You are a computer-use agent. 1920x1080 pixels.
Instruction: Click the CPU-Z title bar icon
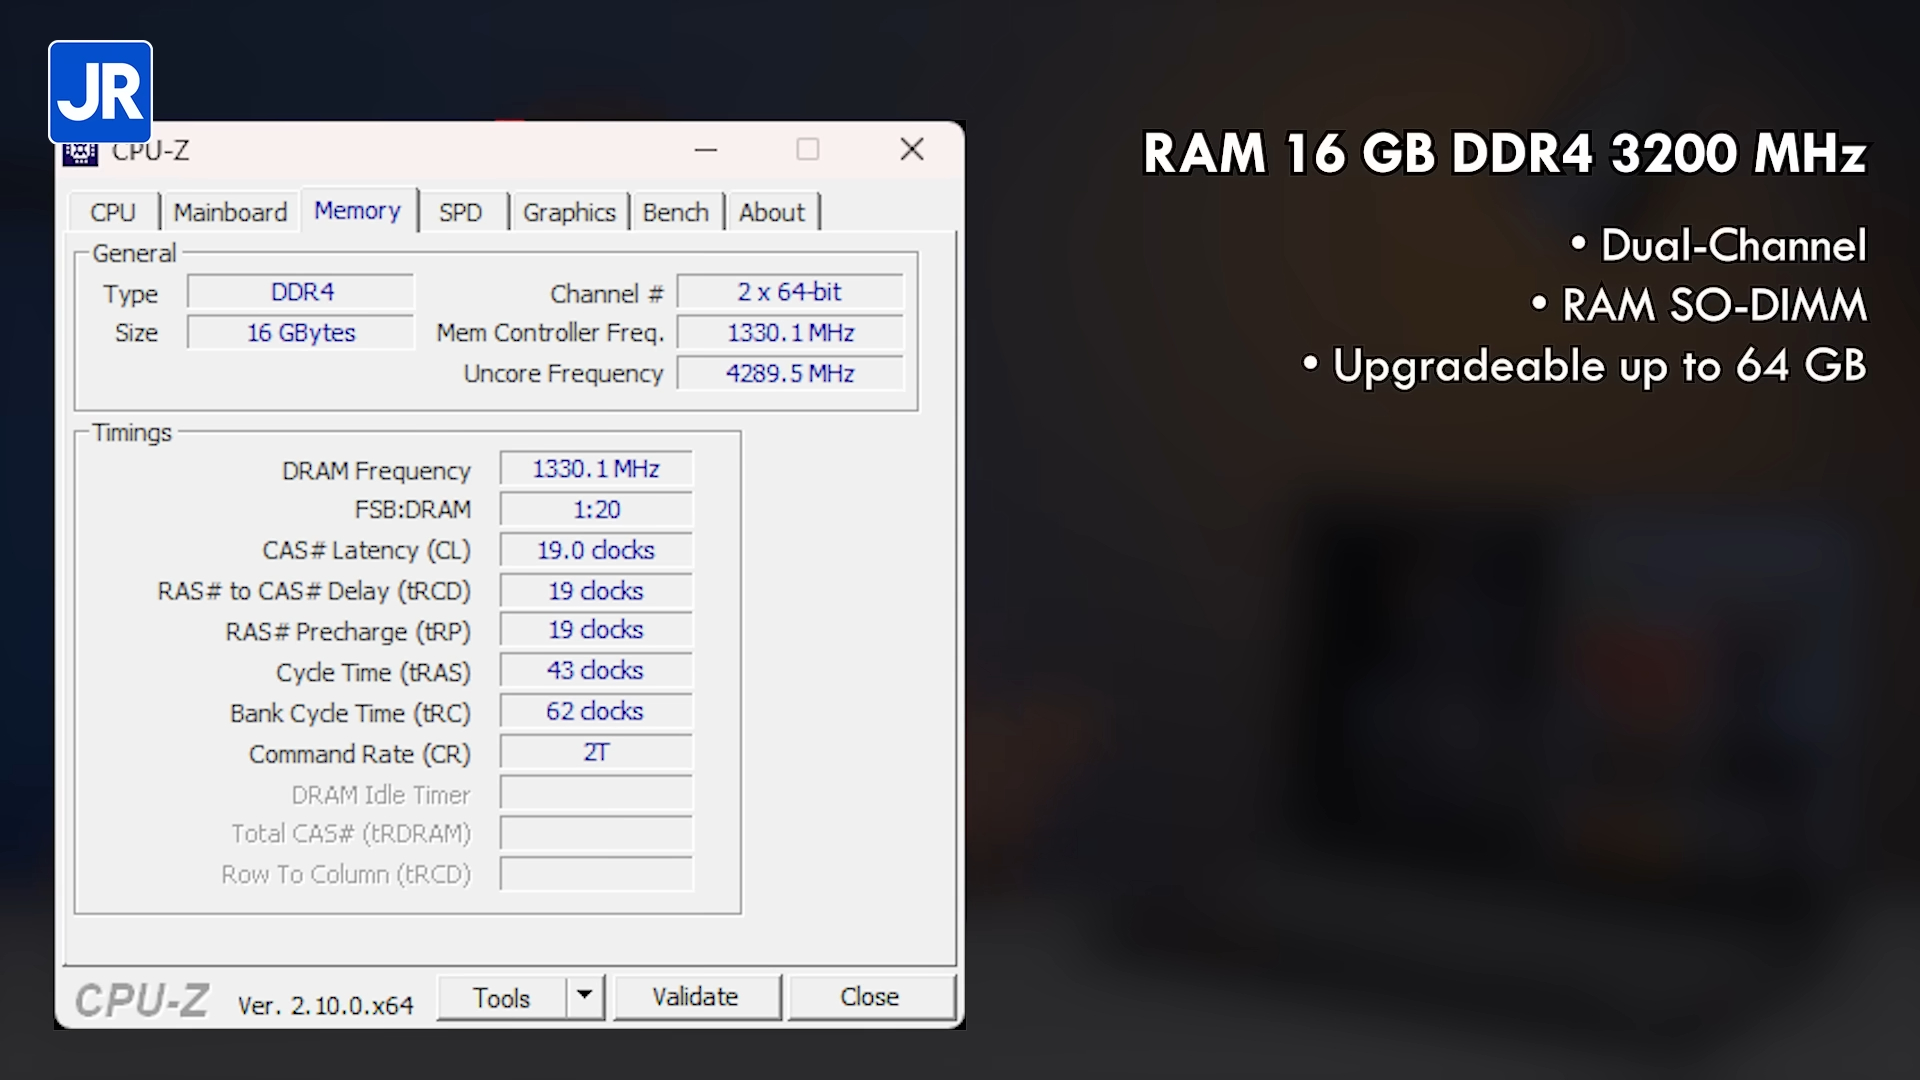coord(80,155)
